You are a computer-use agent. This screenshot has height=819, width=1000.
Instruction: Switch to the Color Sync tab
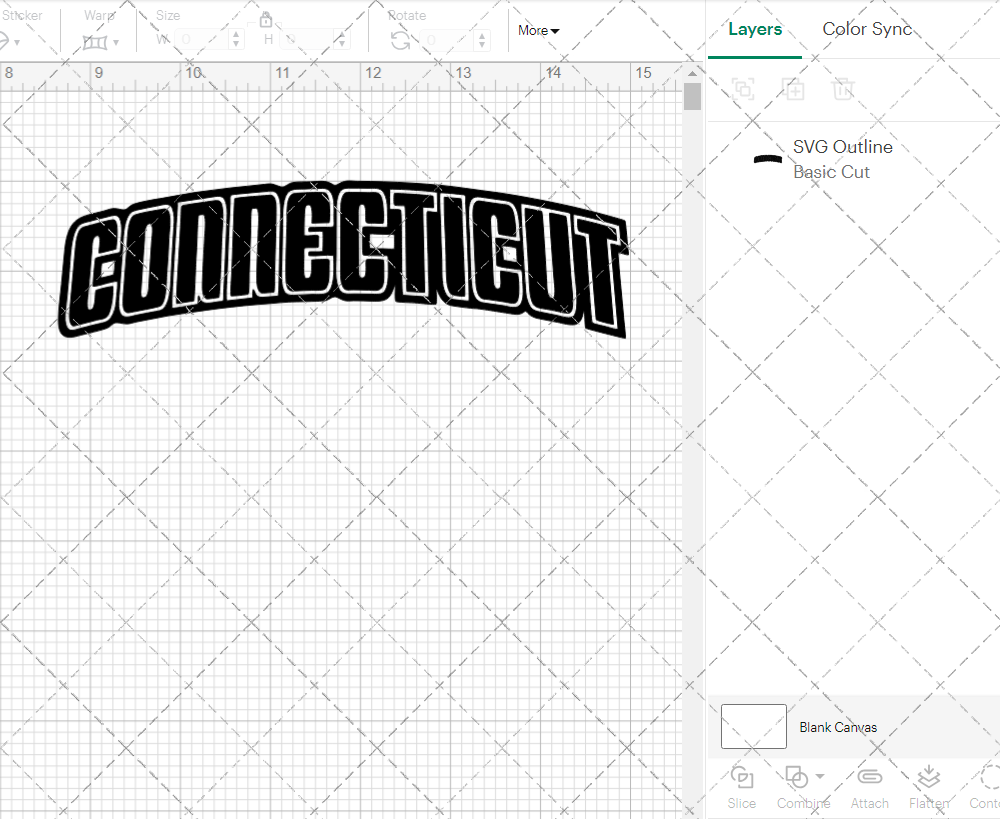(866, 29)
